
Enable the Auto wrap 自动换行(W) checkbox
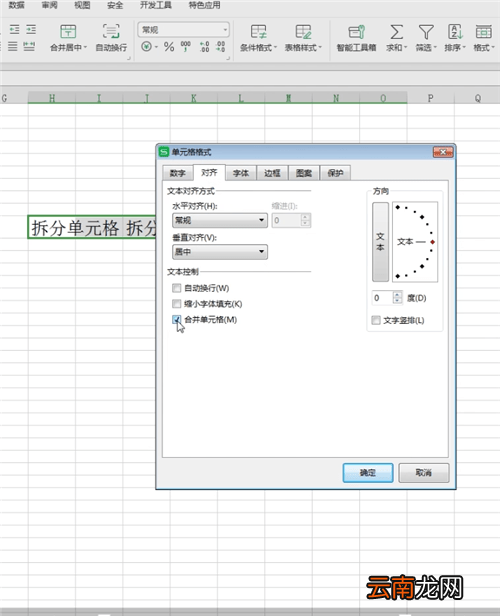177,288
